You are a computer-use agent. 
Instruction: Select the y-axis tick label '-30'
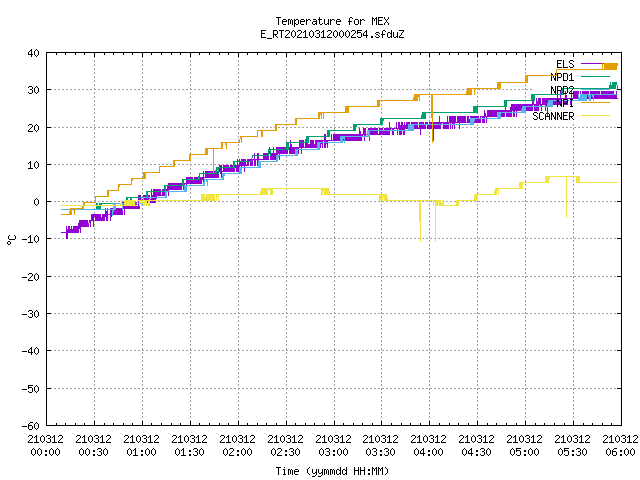pos(31,314)
